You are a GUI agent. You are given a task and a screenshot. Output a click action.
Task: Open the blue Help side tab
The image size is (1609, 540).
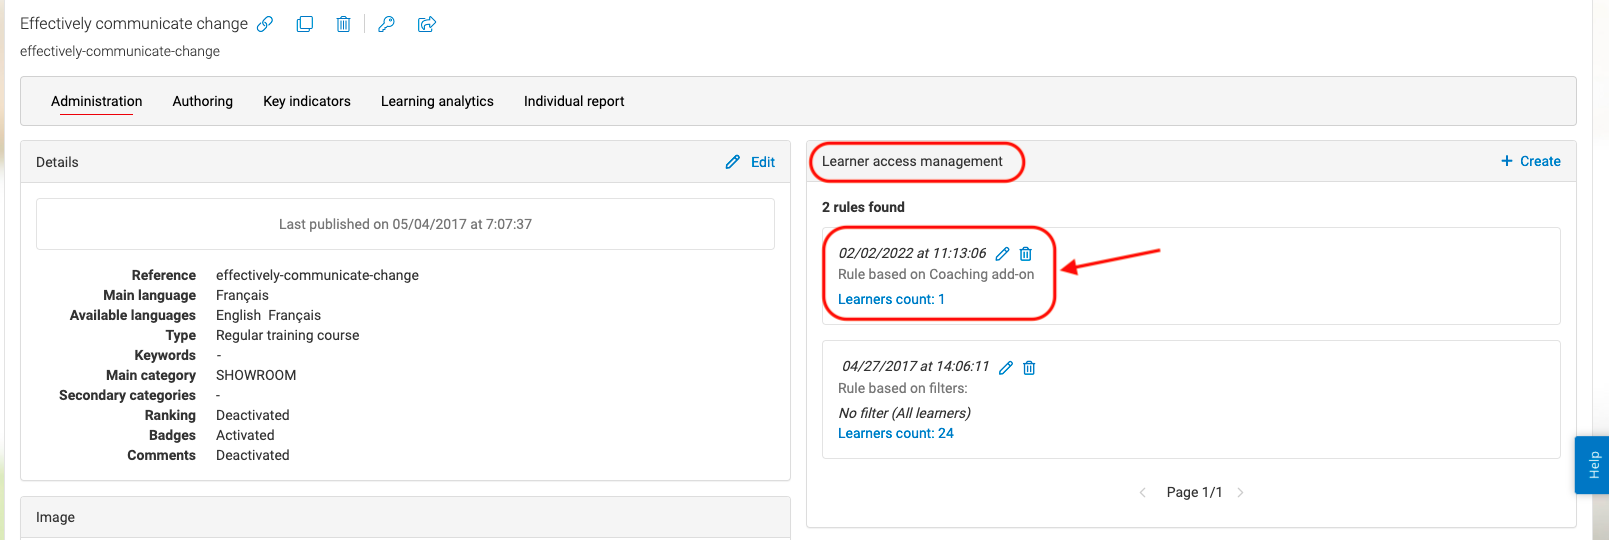point(1593,465)
